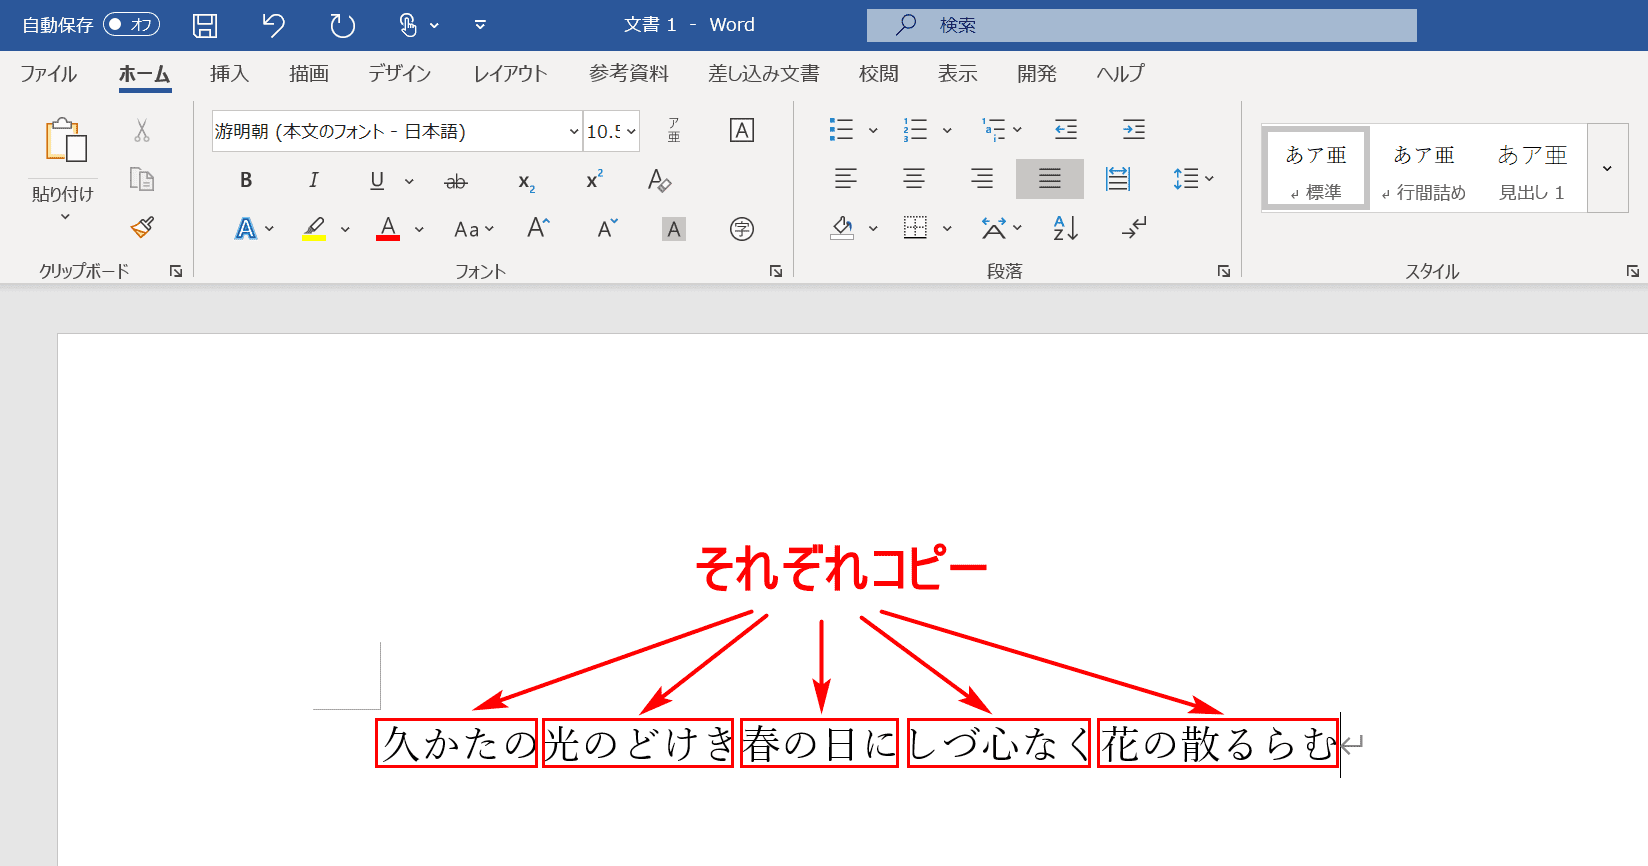Image resolution: width=1648 pixels, height=866 pixels.
Task: Apply paragraph shading fill color
Action: click(842, 228)
